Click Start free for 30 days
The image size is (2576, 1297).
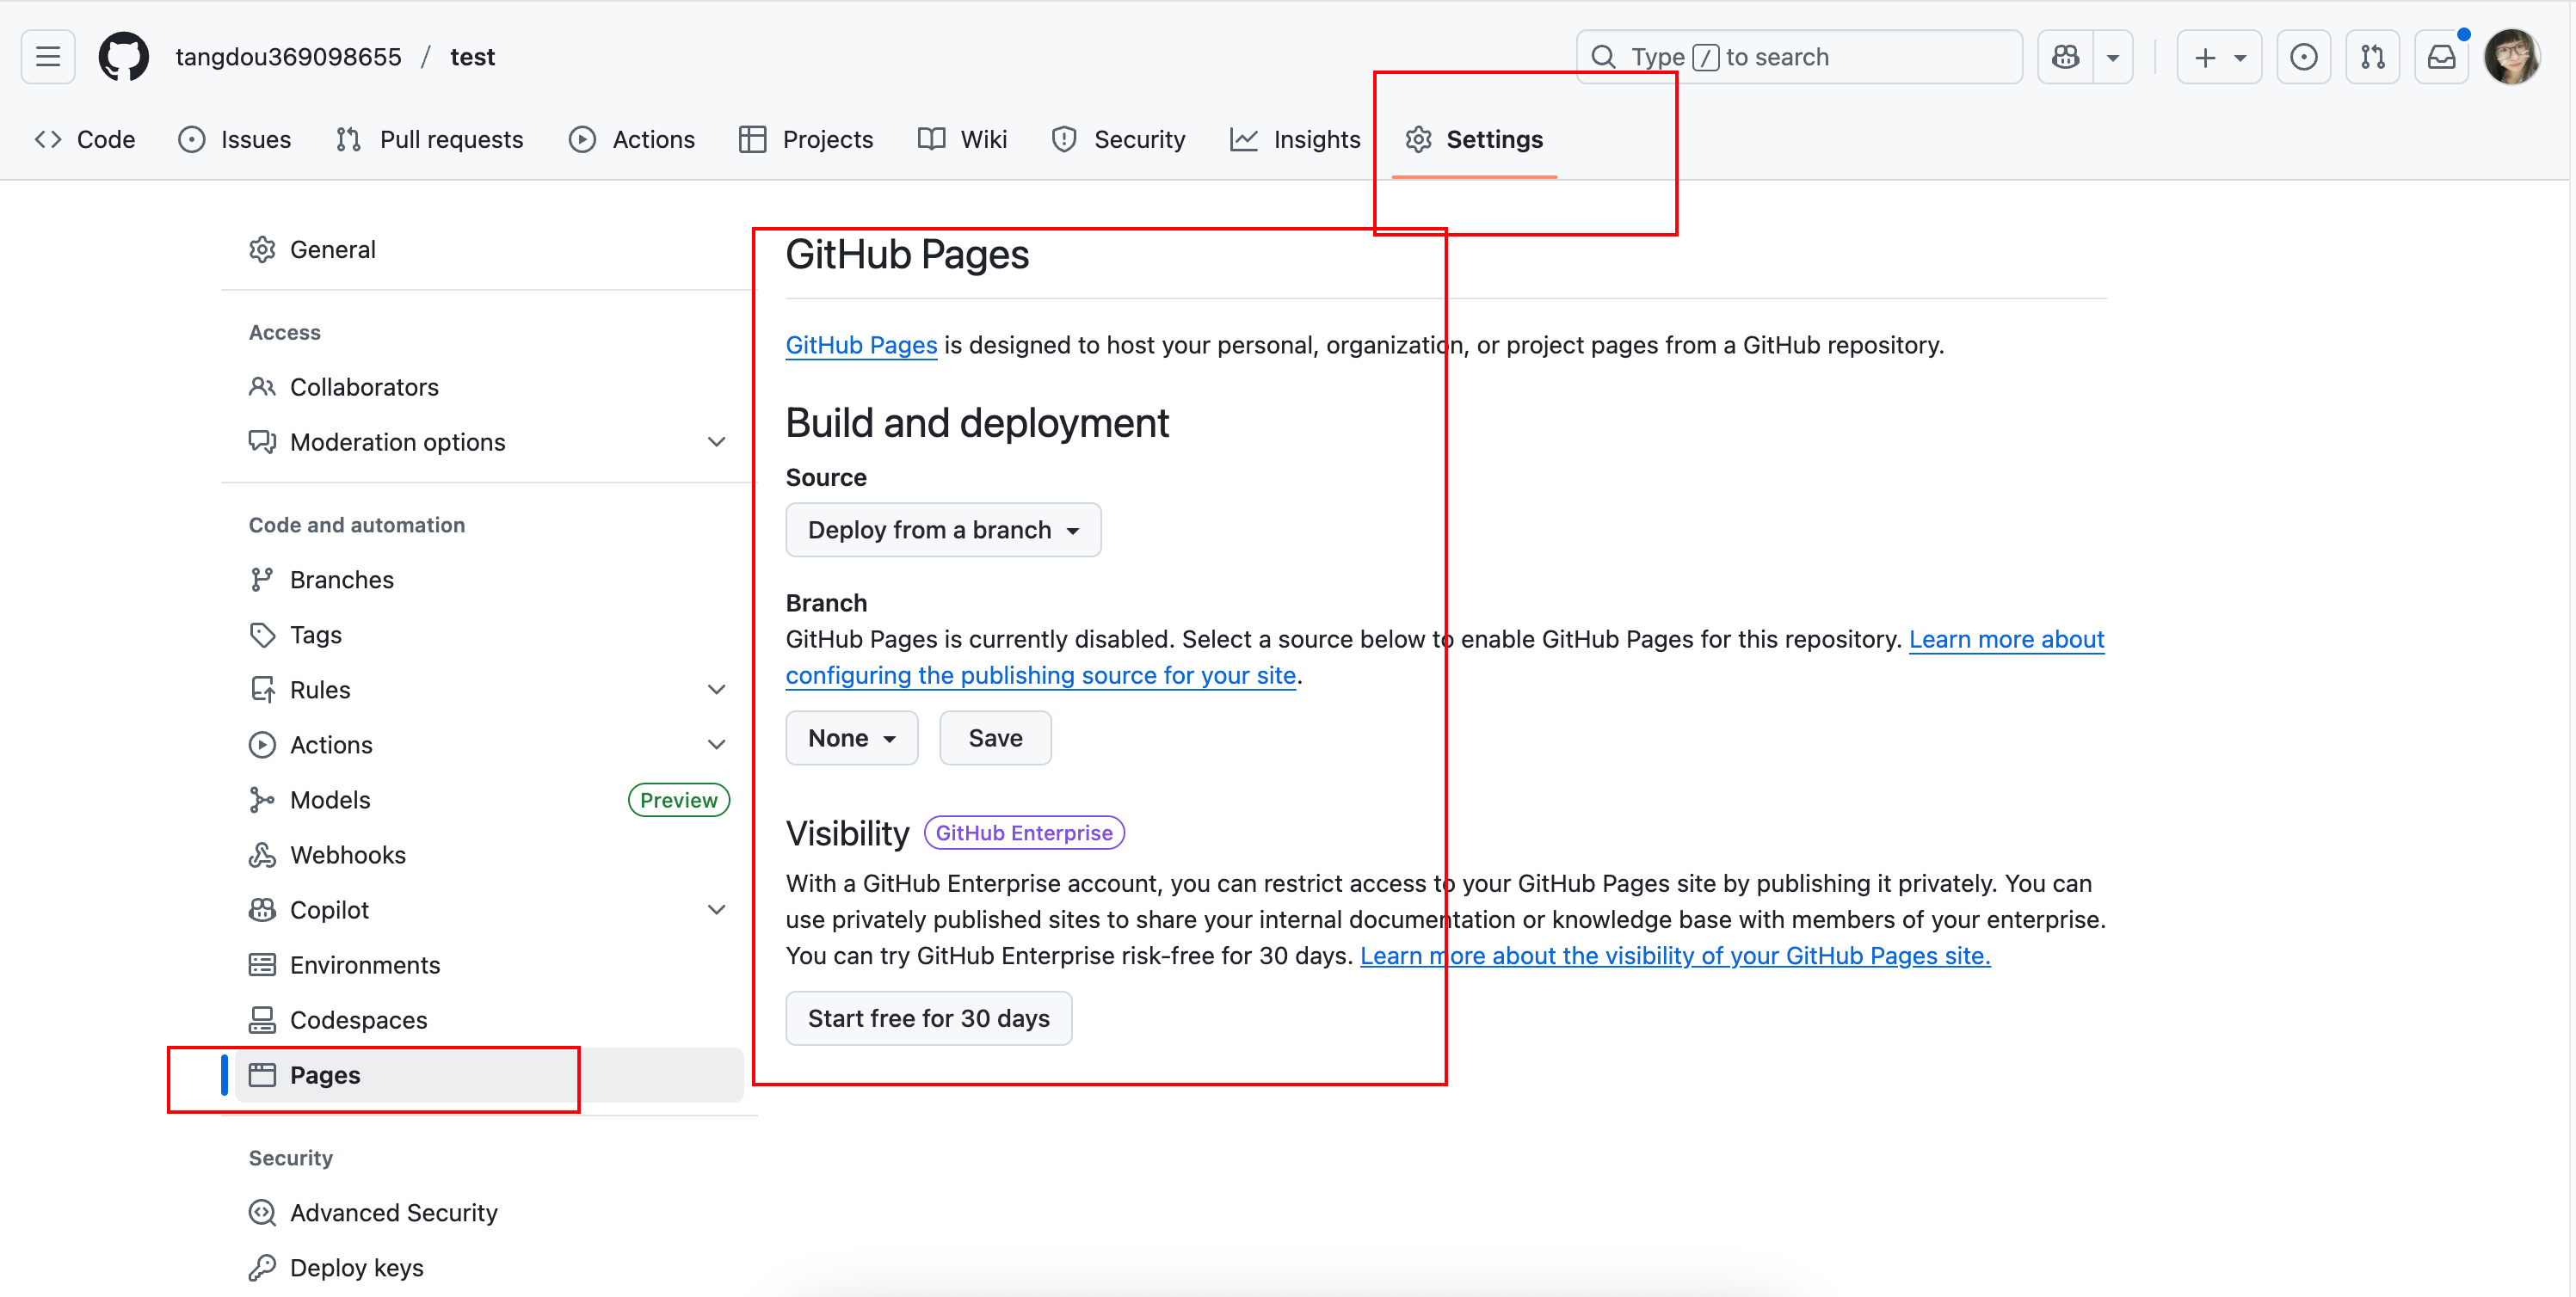(x=928, y=1018)
